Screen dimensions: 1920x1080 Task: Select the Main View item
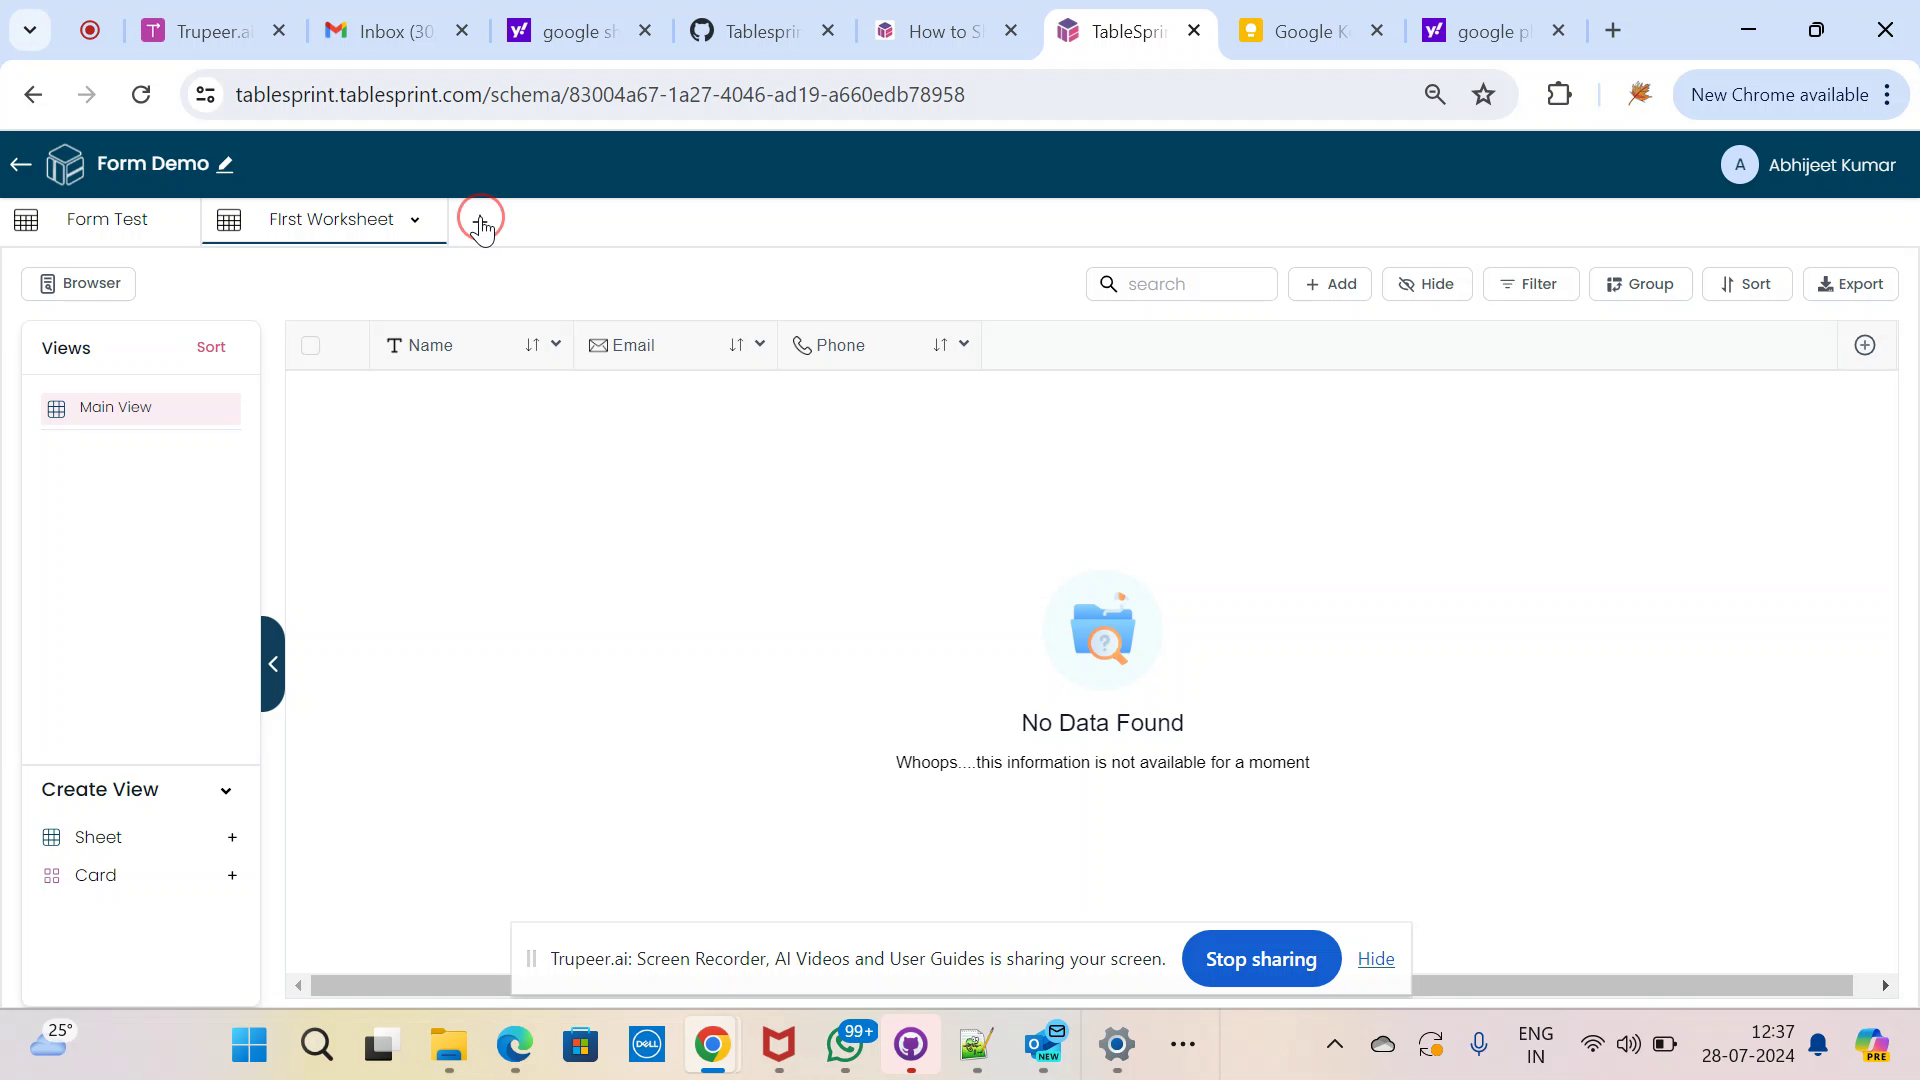click(115, 406)
